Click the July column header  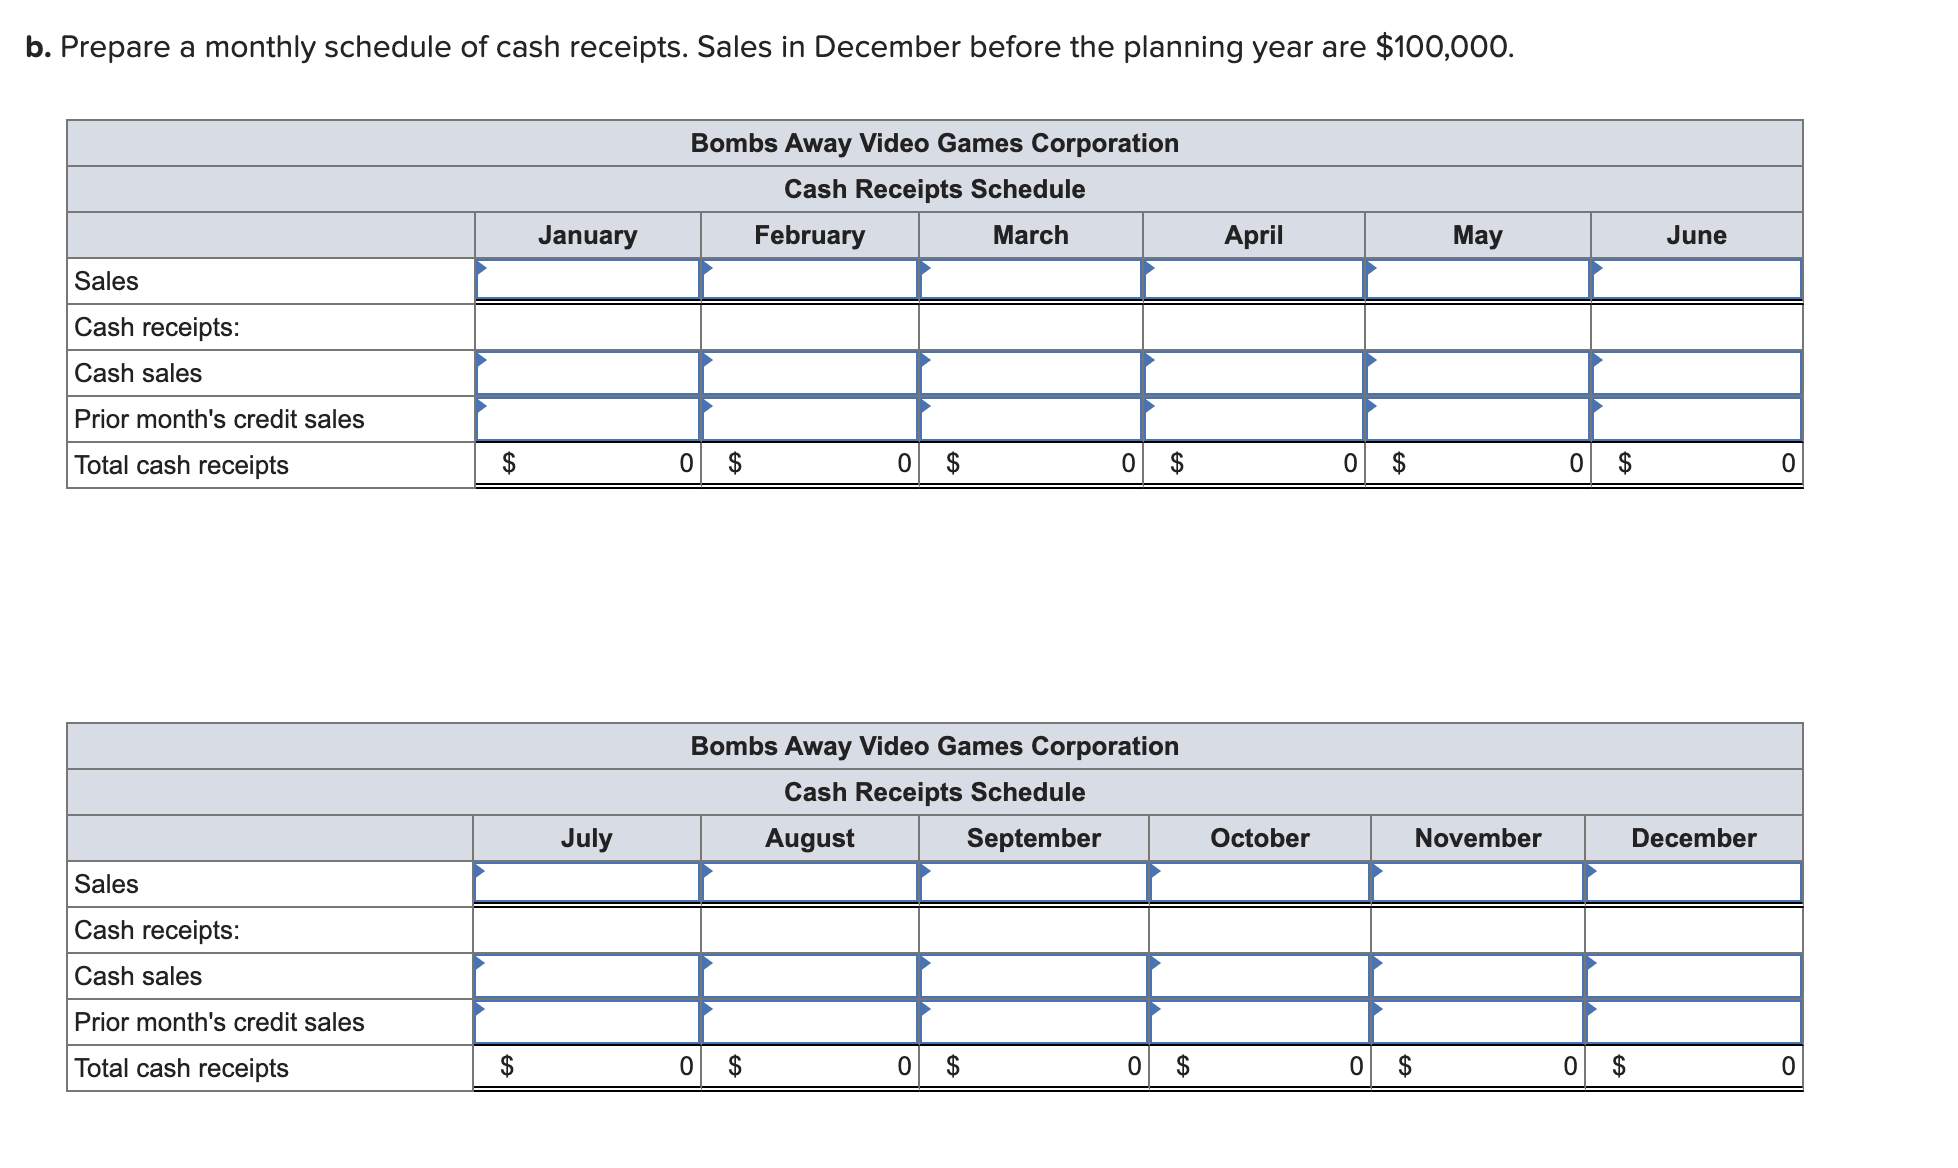pyautogui.click(x=587, y=838)
